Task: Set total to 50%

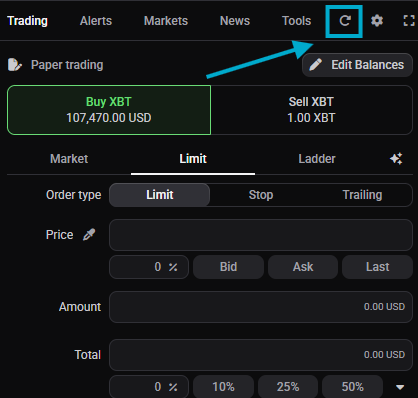Action: [x=353, y=387]
